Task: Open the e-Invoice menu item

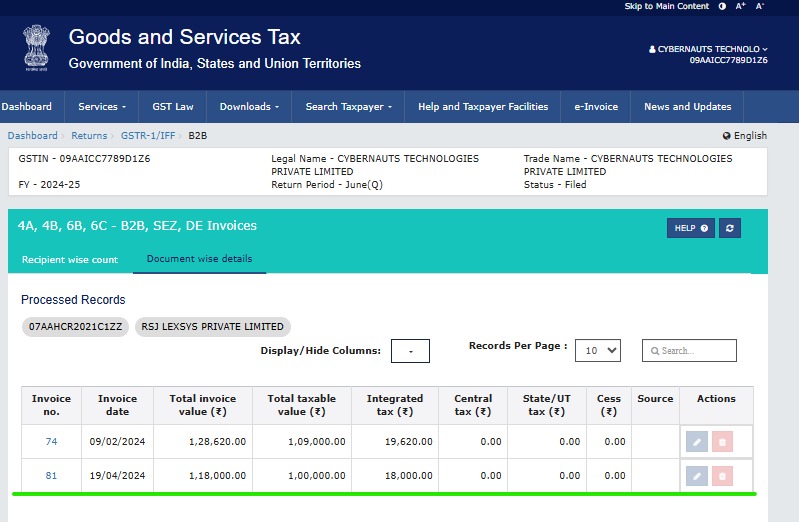Action: [596, 107]
